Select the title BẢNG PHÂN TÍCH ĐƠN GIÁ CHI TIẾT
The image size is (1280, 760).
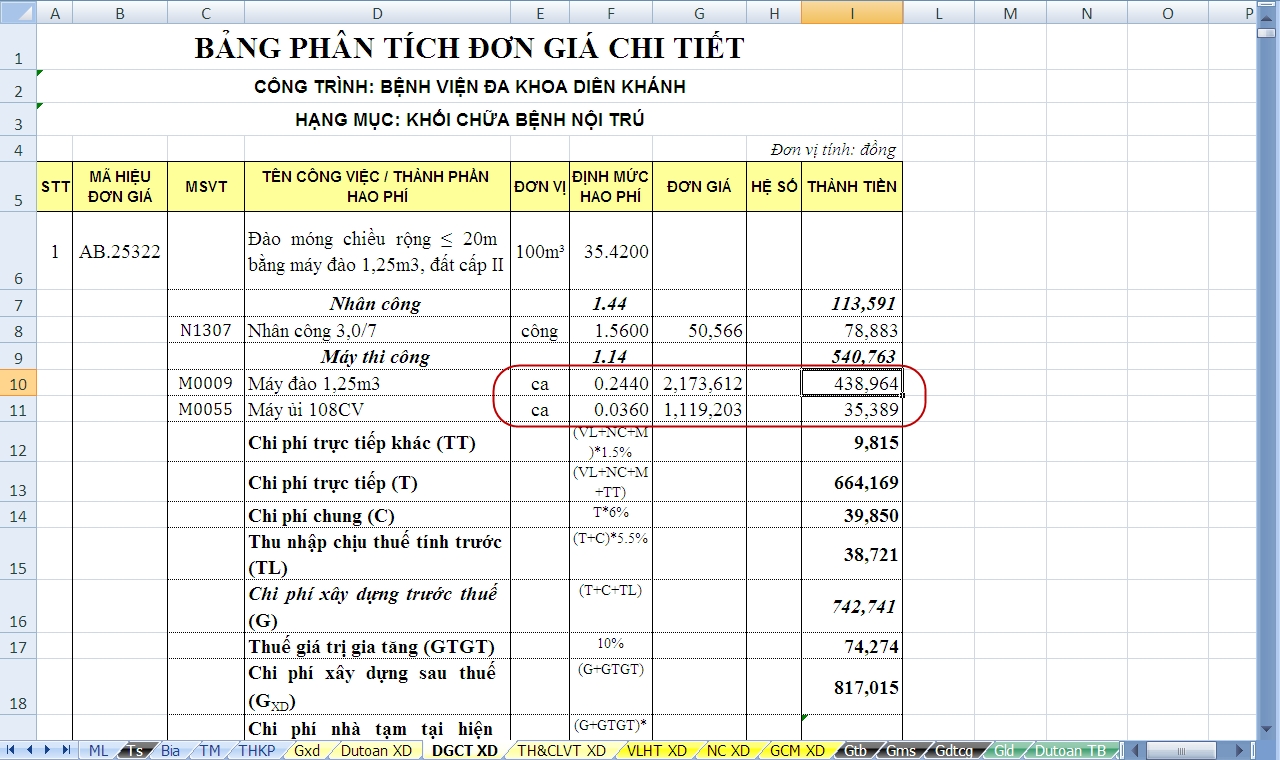(x=469, y=47)
